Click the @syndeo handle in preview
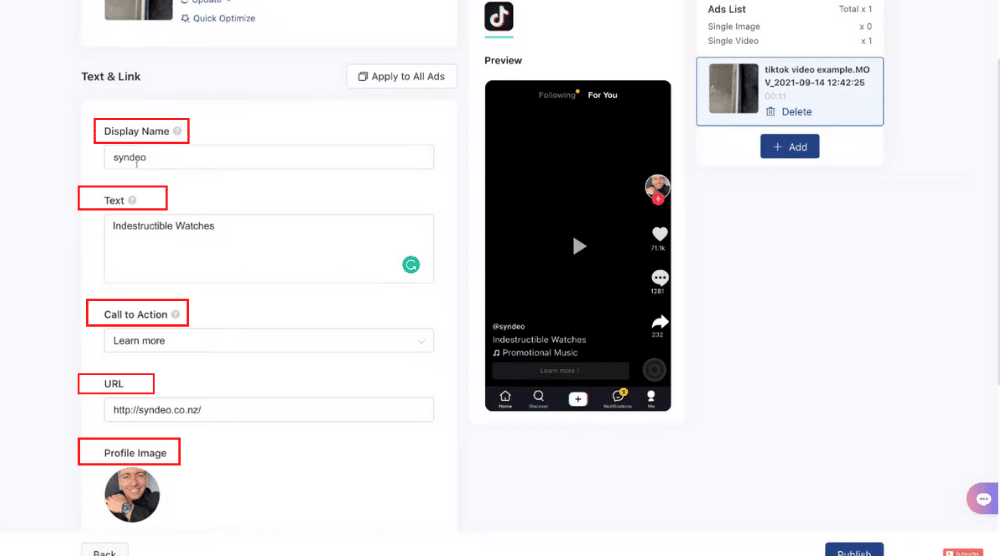Viewport: 1000px width, 556px height. (508, 326)
